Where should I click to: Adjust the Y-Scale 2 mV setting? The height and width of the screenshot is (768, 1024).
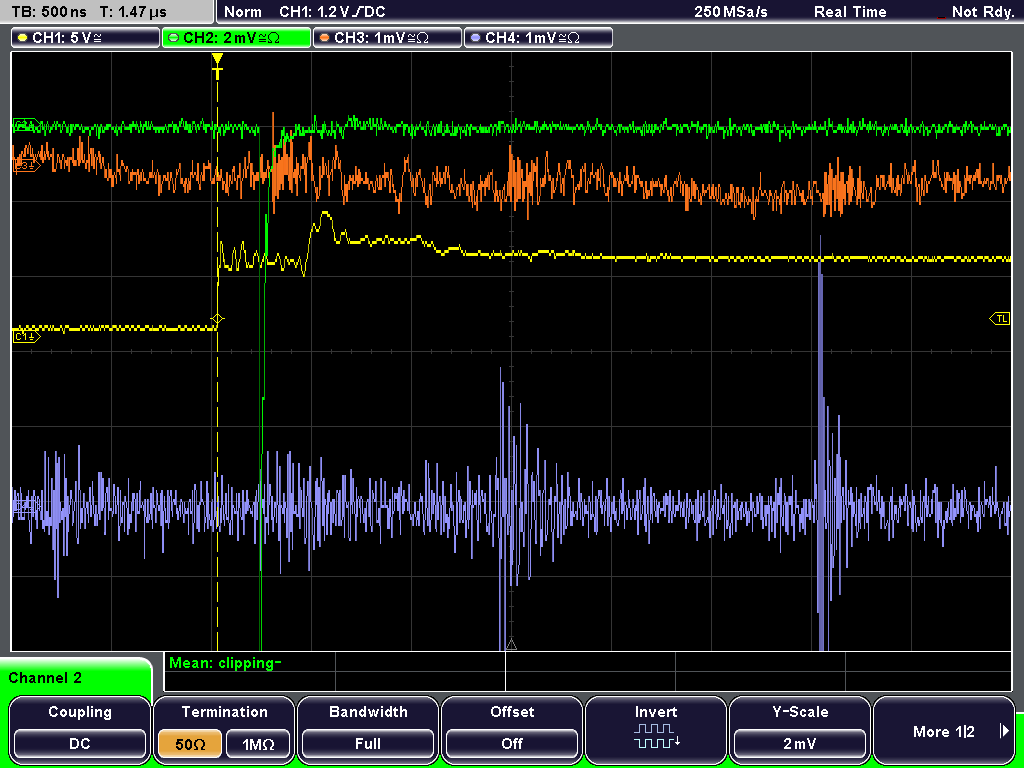click(800, 728)
